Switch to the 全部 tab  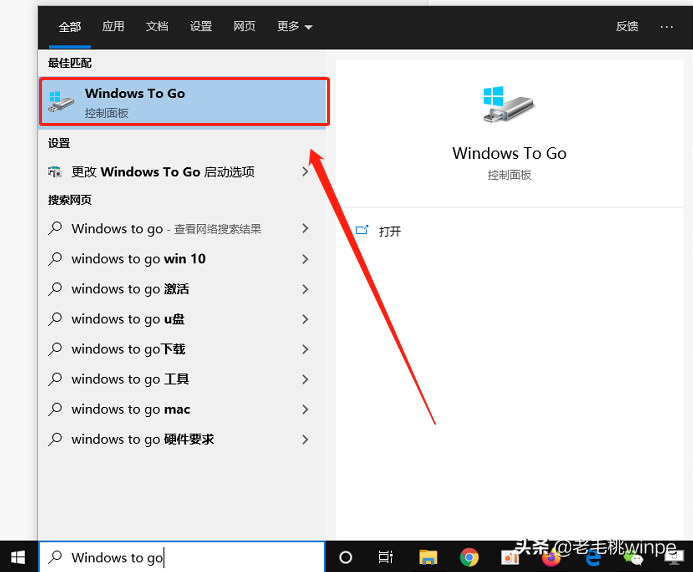click(x=70, y=27)
